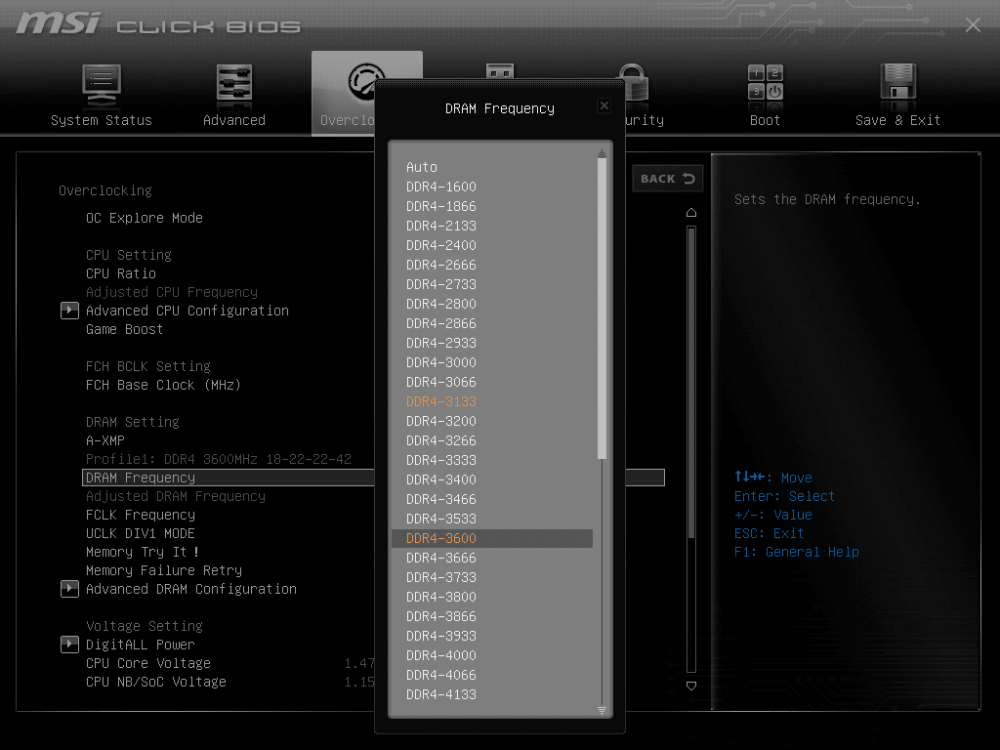Select DDR4-2866 from the list

click(441, 323)
